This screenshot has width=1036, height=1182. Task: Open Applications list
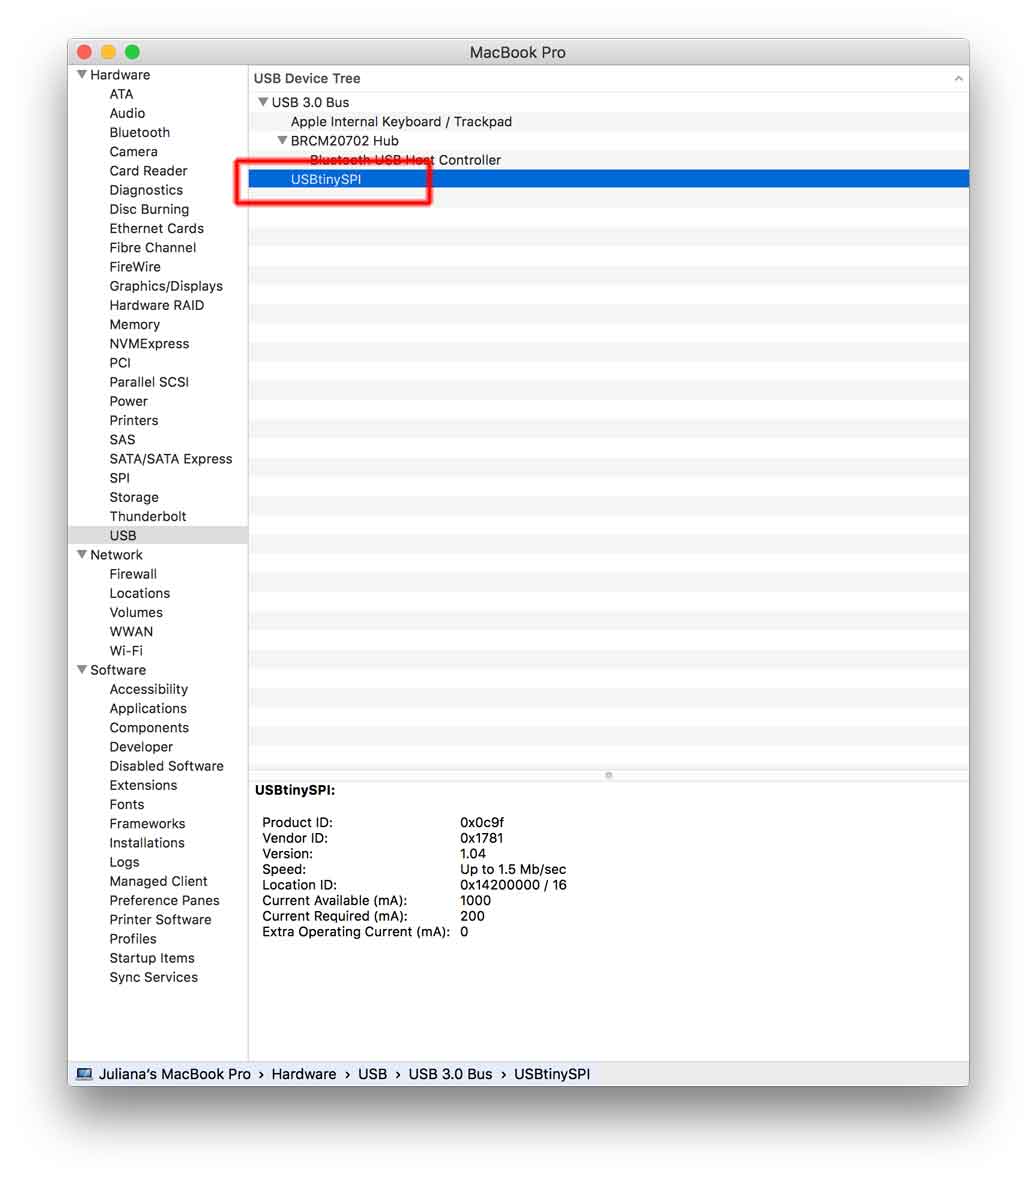(x=148, y=709)
